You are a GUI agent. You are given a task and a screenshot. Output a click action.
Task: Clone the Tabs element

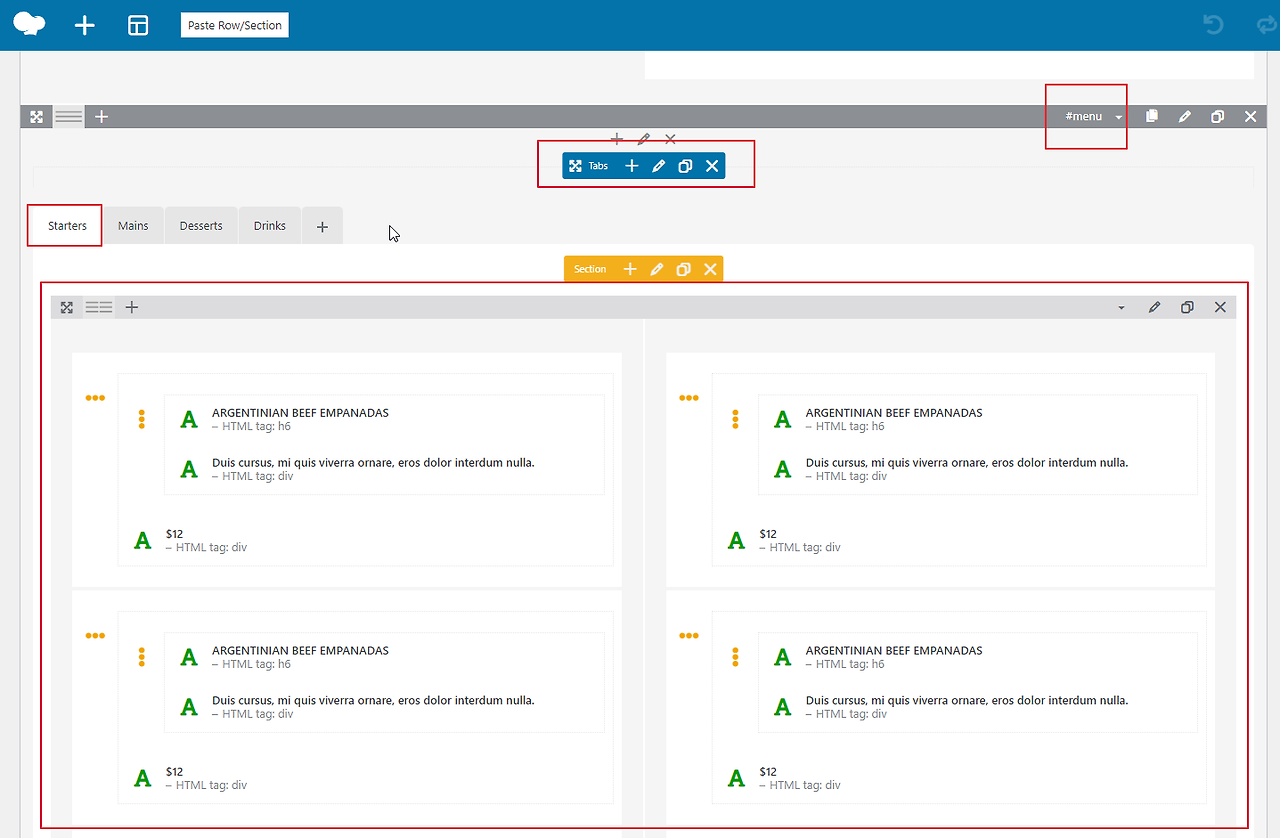click(685, 166)
